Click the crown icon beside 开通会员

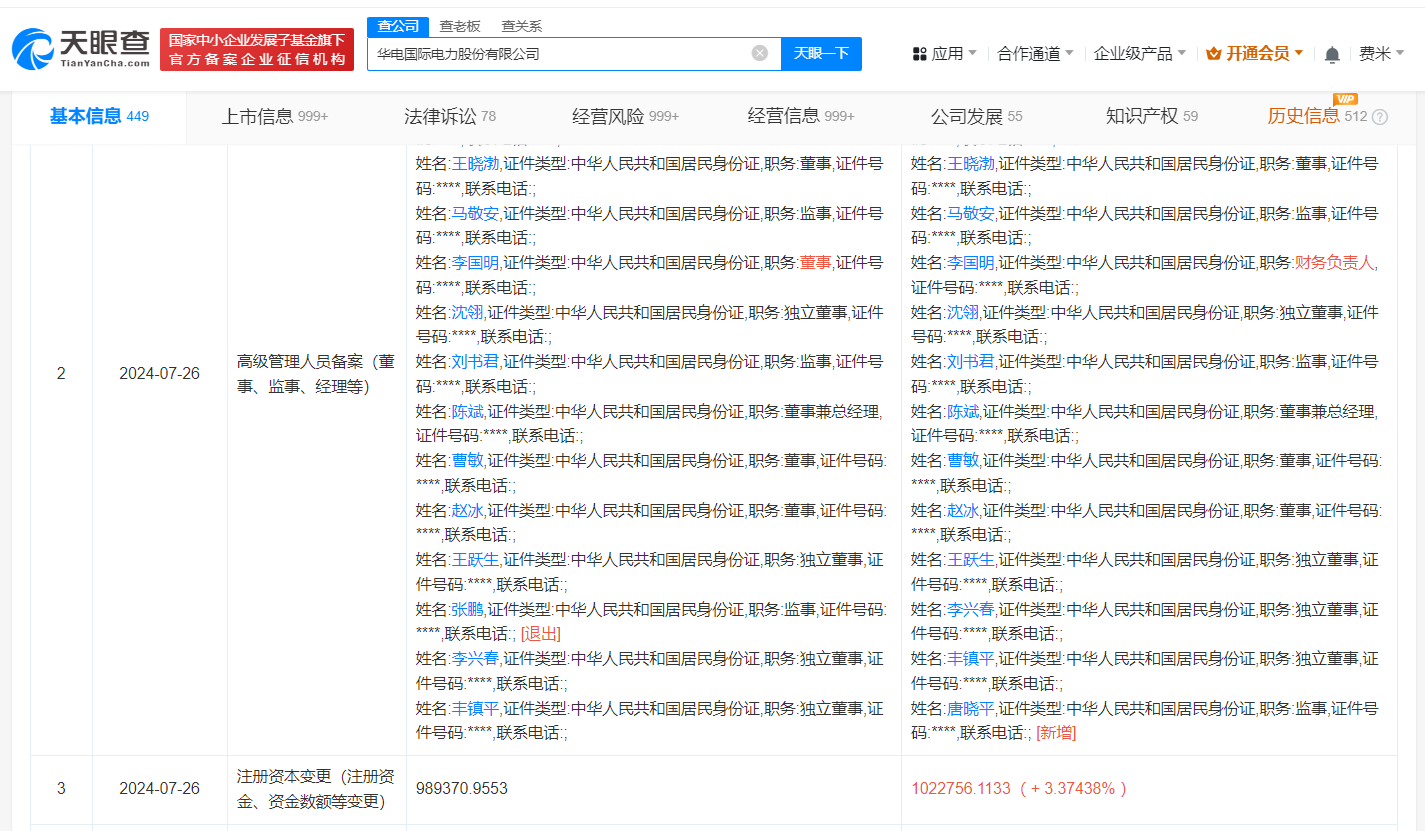point(1214,54)
